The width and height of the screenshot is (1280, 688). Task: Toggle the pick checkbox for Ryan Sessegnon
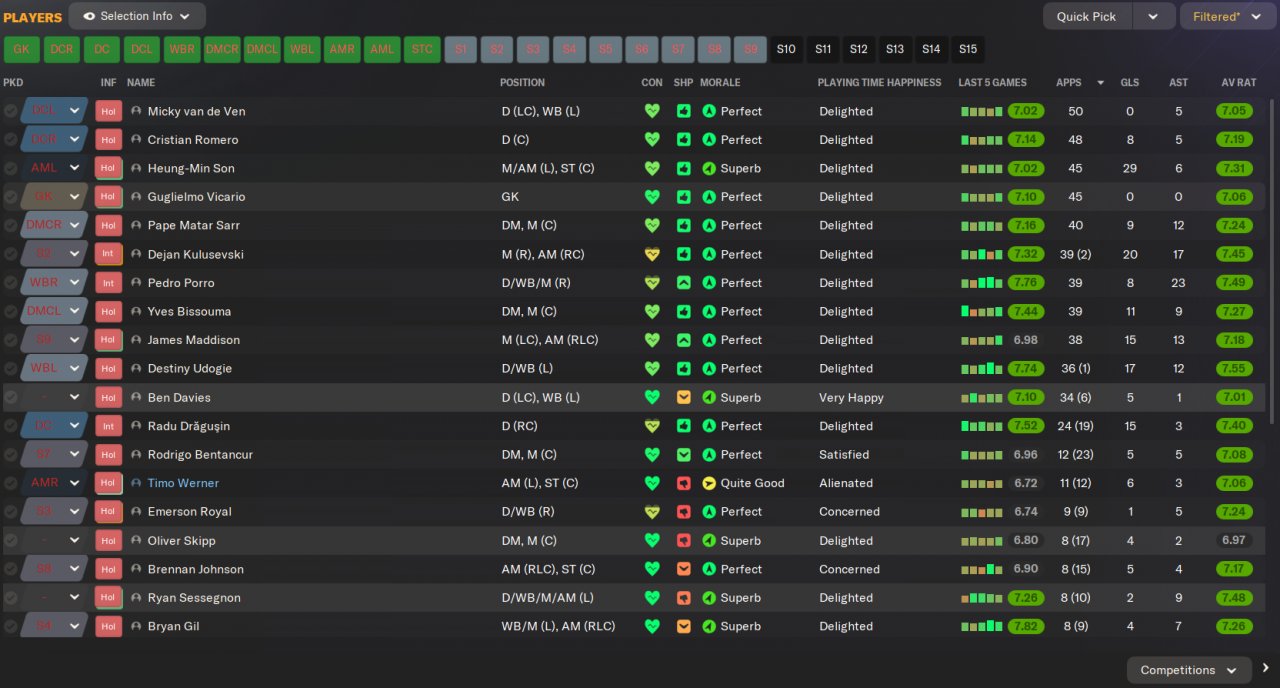10,598
